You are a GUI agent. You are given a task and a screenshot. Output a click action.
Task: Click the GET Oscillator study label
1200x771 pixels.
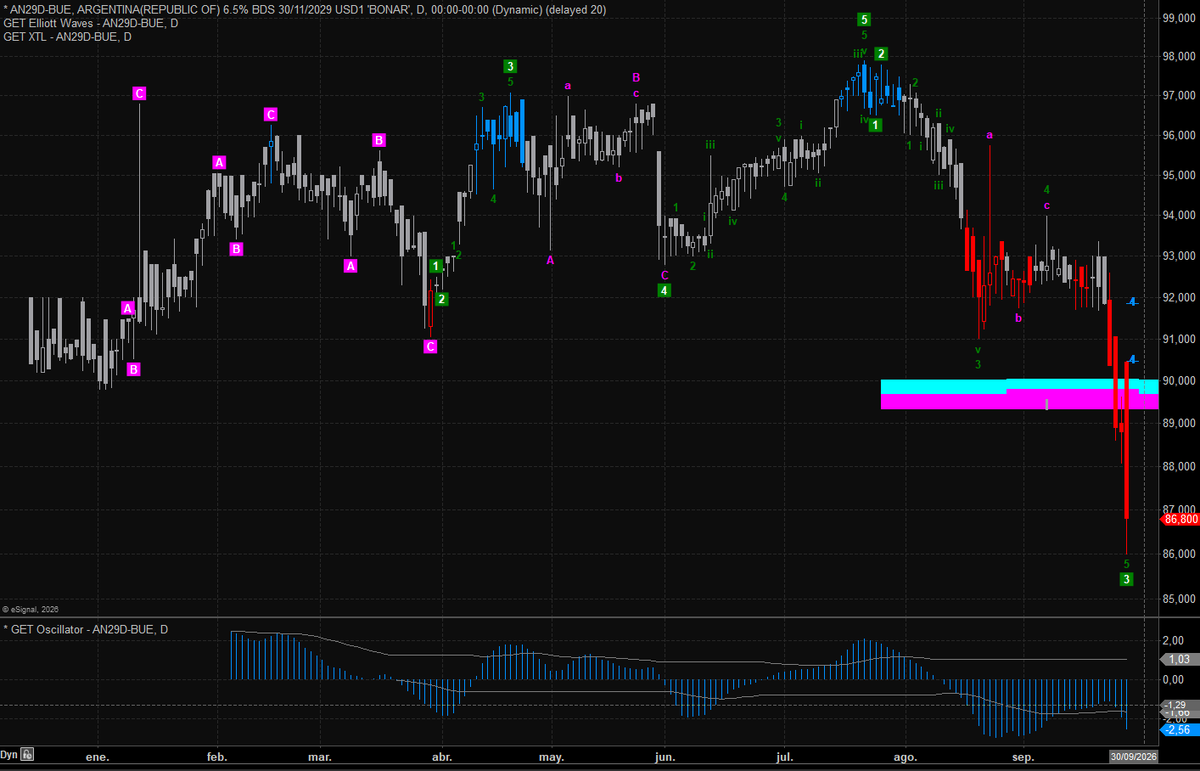coord(86,629)
